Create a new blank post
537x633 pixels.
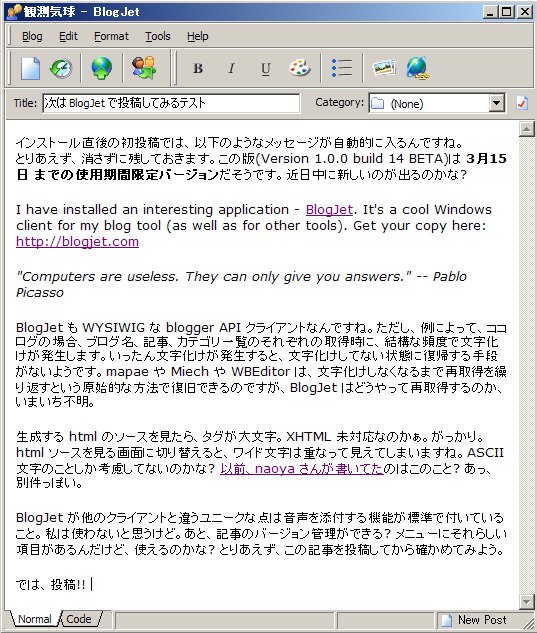tap(30, 68)
